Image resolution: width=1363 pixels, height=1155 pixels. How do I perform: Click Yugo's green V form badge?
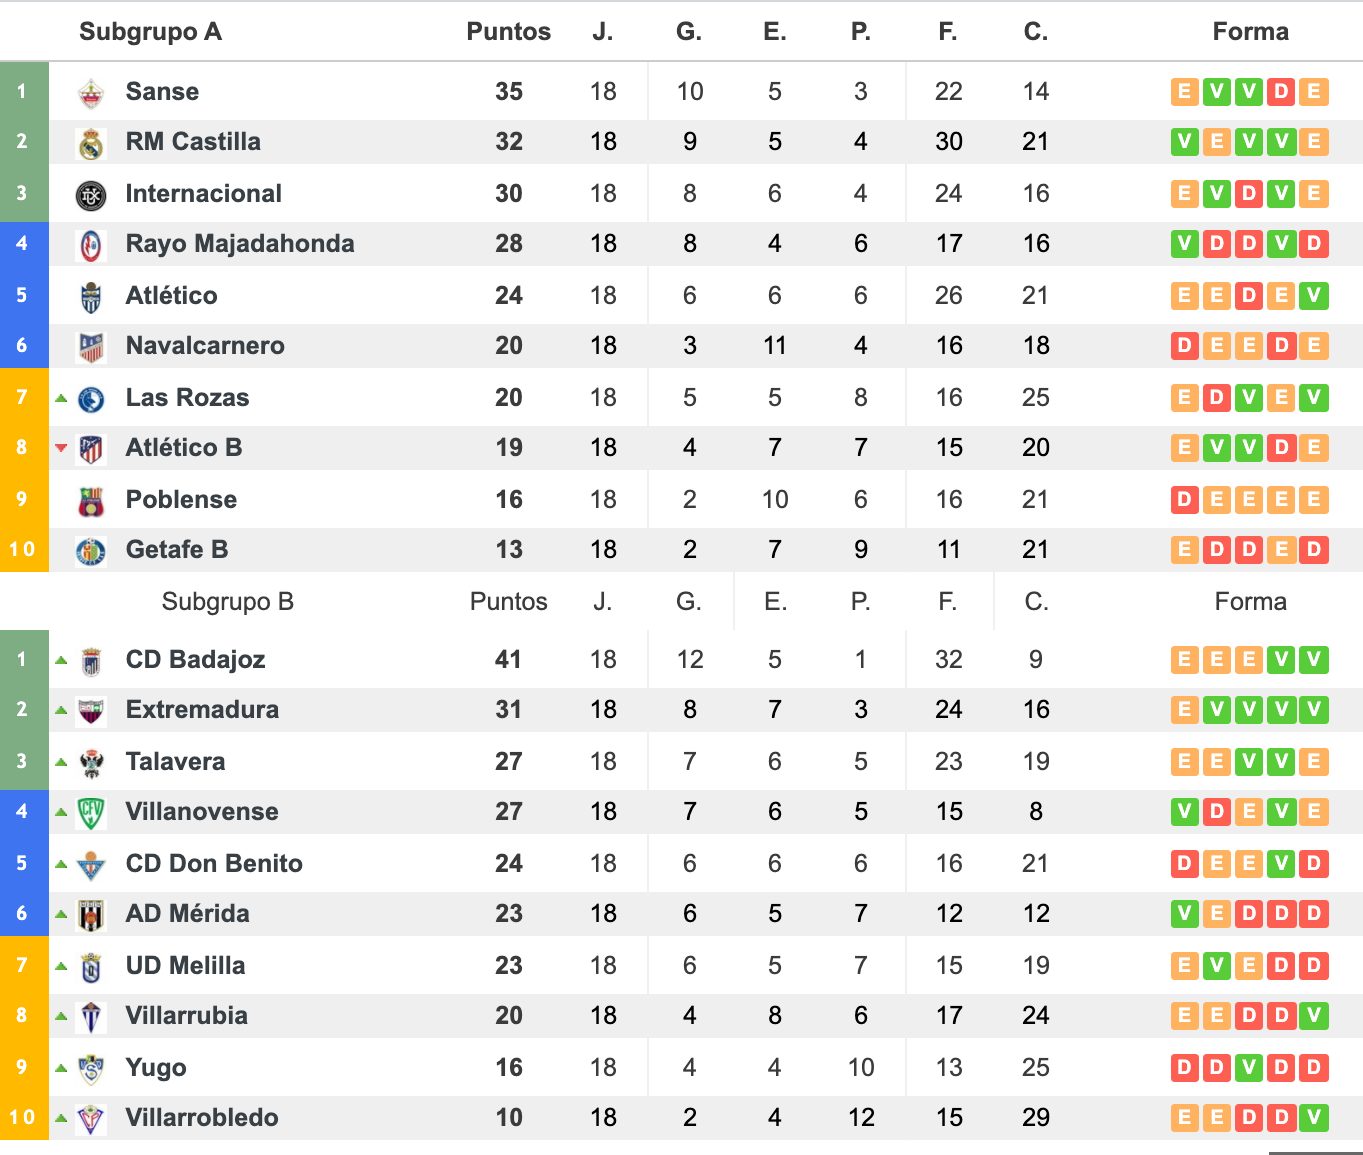(x=1248, y=1067)
